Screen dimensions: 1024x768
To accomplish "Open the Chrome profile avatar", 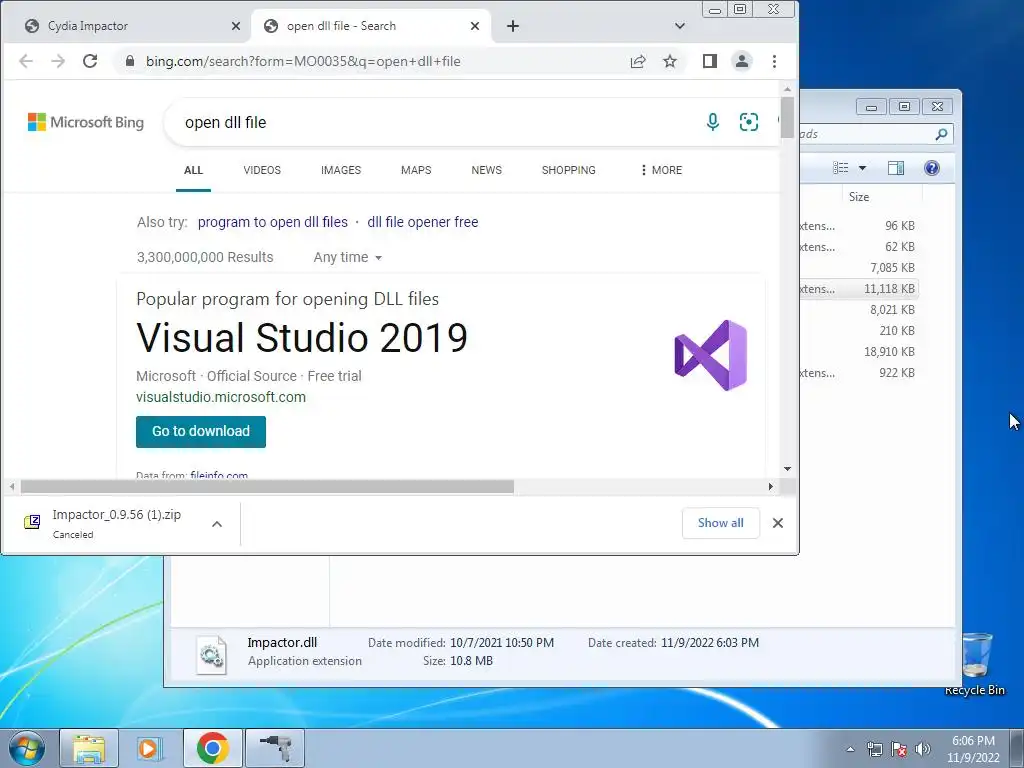I will click(x=742, y=61).
